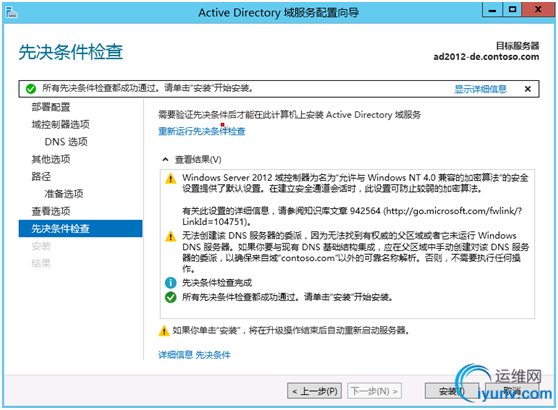Viewport: 558px width, 410px height.
Task: Open 显示详细信息 link in notification bar
Action: tap(480, 89)
